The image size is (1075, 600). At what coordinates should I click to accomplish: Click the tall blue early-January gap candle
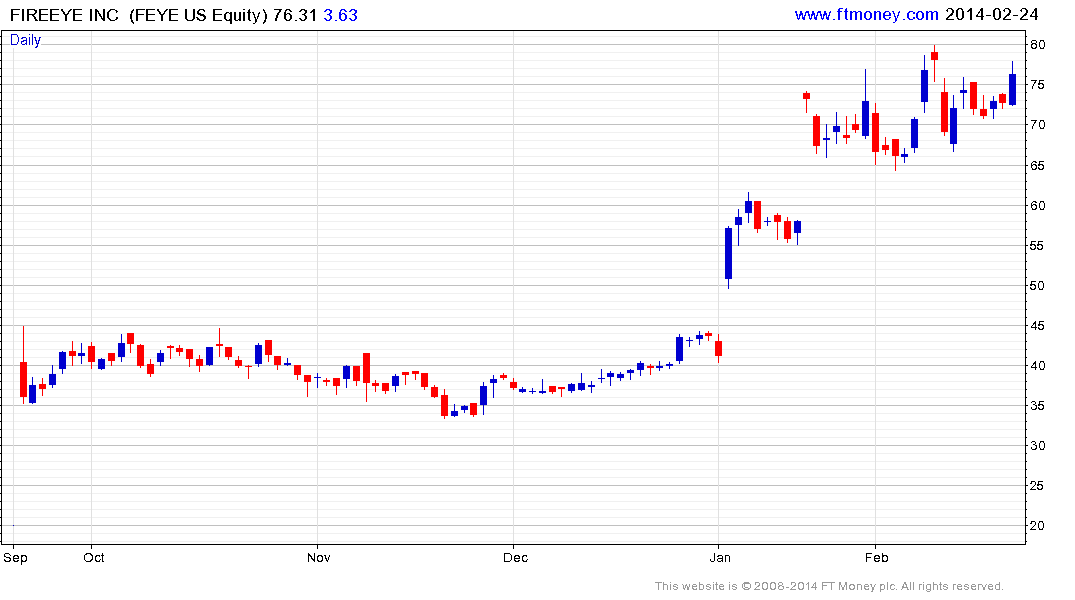point(728,254)
